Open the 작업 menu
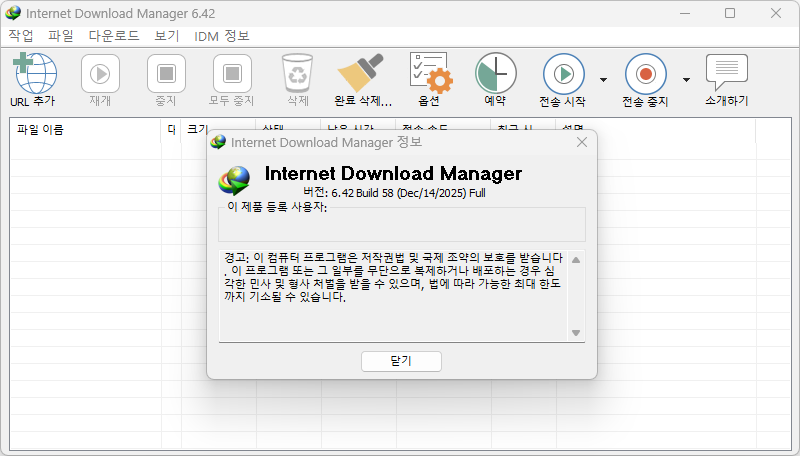The height and width of the screenshot is (456, 800). 21,36
